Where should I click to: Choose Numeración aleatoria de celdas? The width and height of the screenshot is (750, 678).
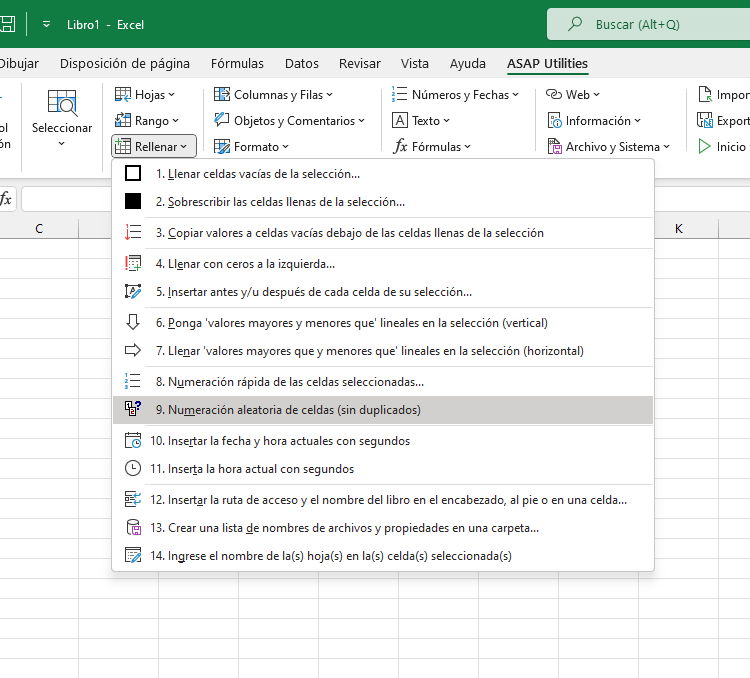coord(383,410)
